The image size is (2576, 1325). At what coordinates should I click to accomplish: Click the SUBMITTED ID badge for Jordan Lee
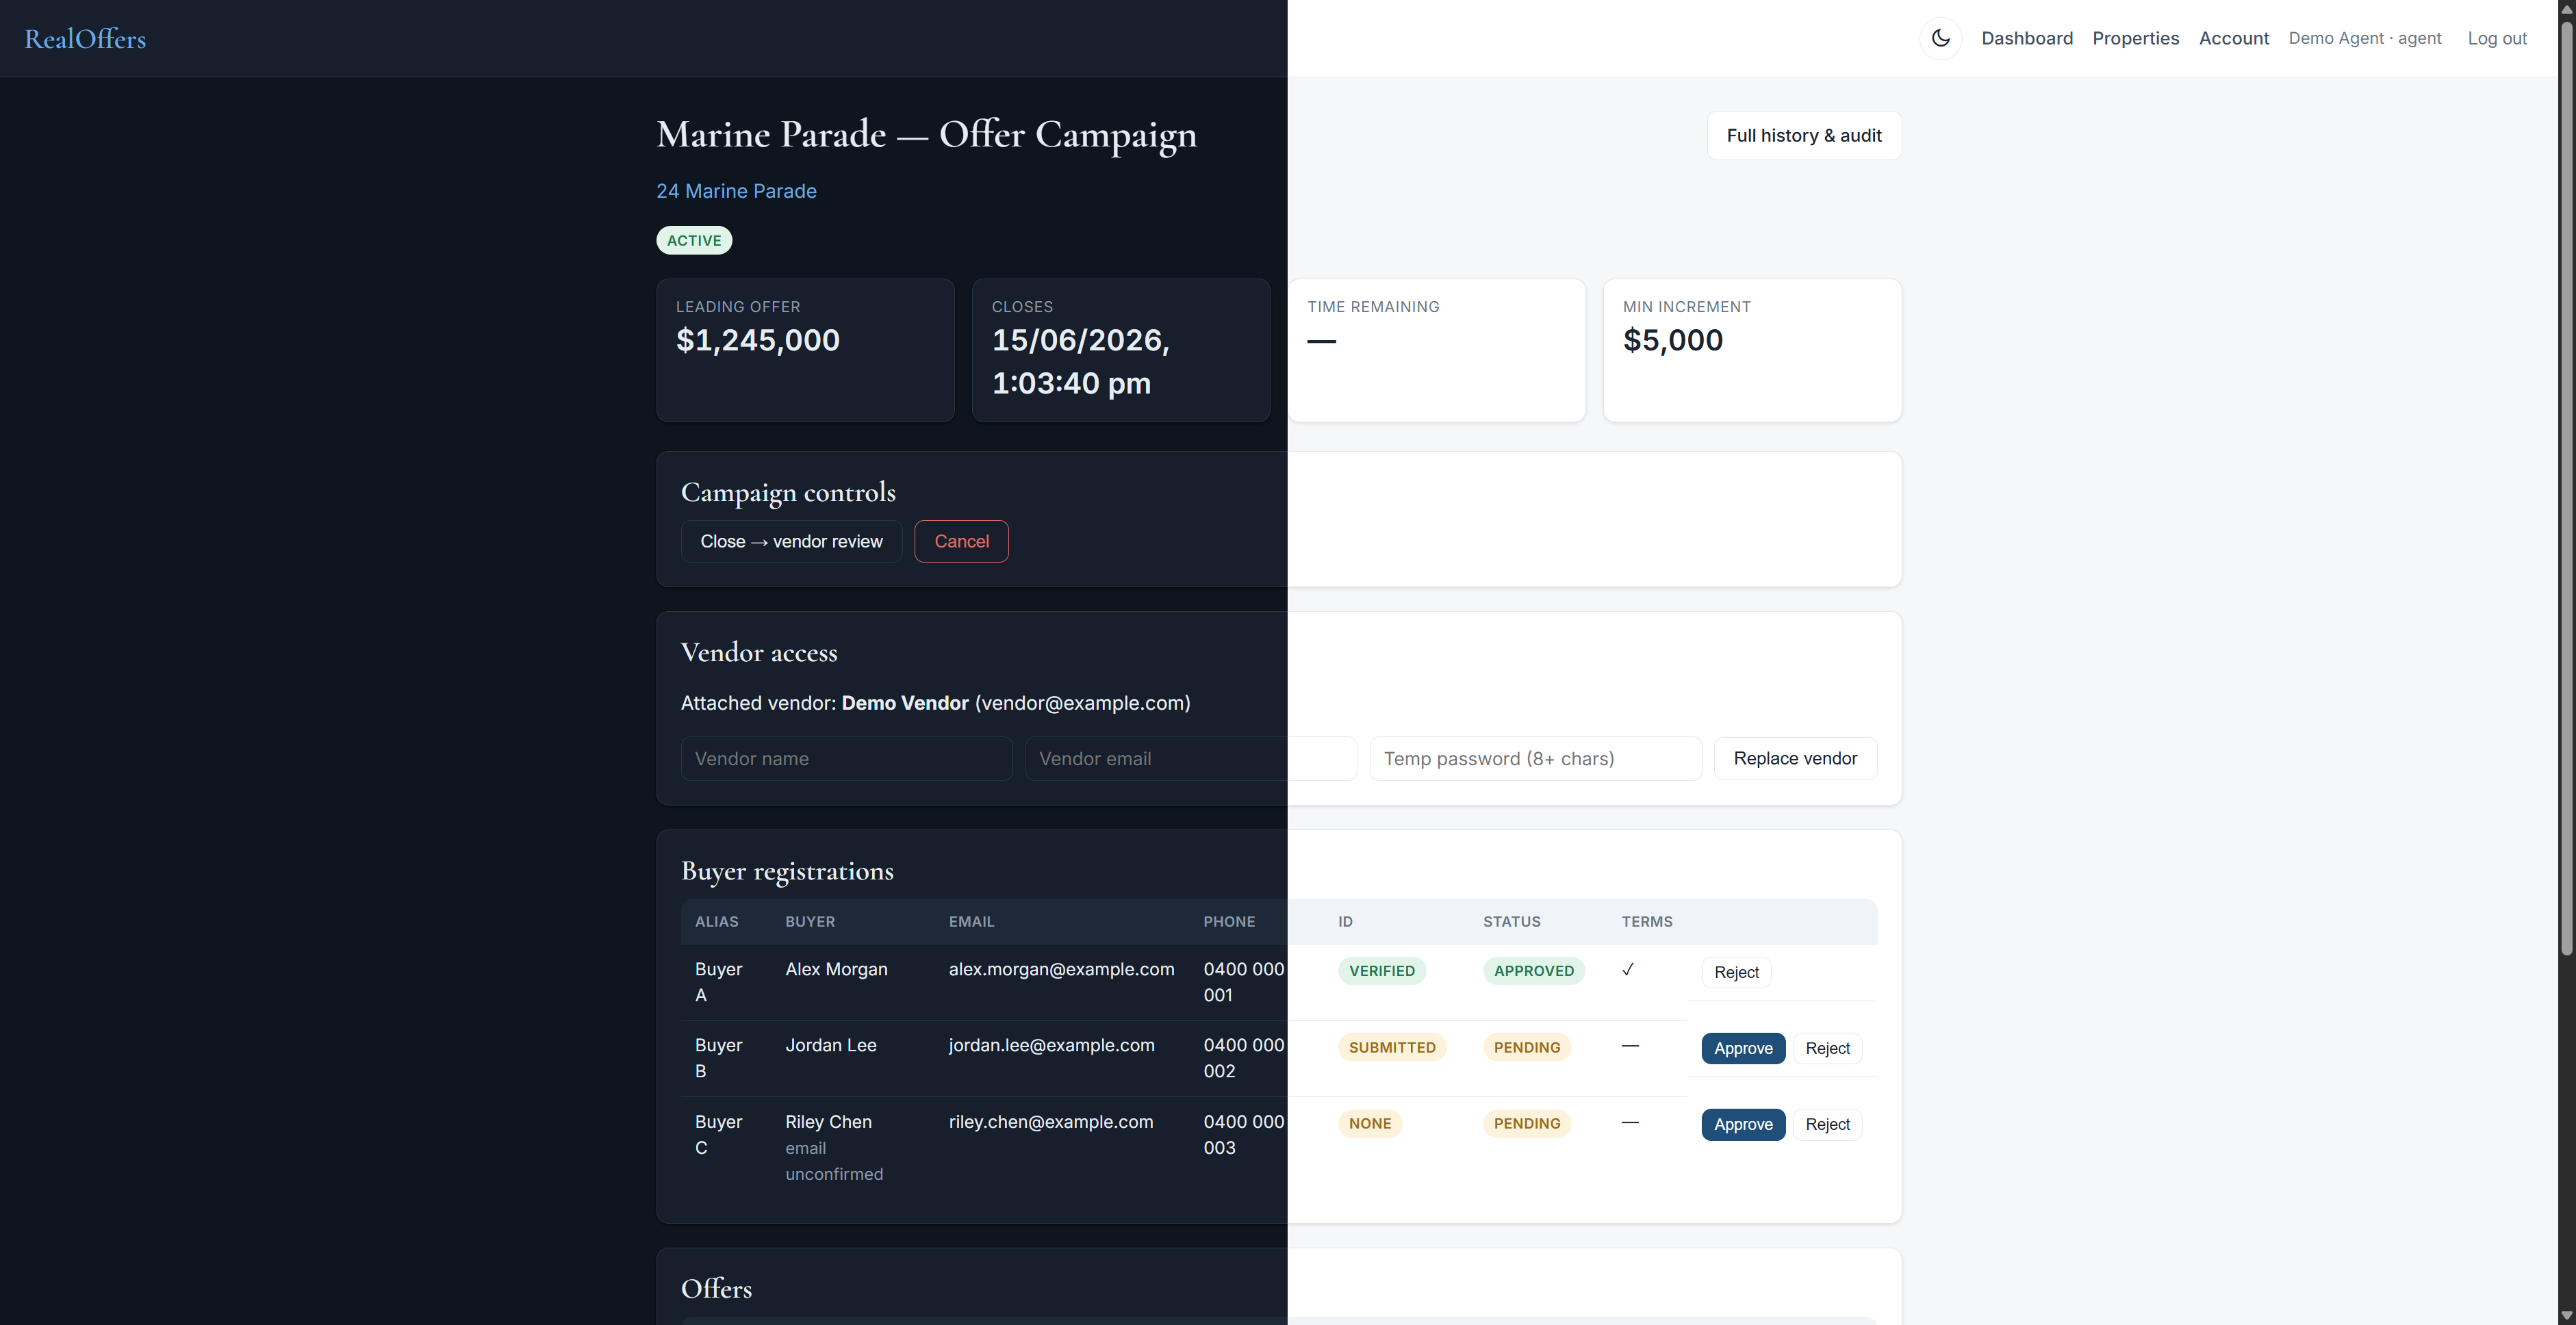[1392, 1047]
